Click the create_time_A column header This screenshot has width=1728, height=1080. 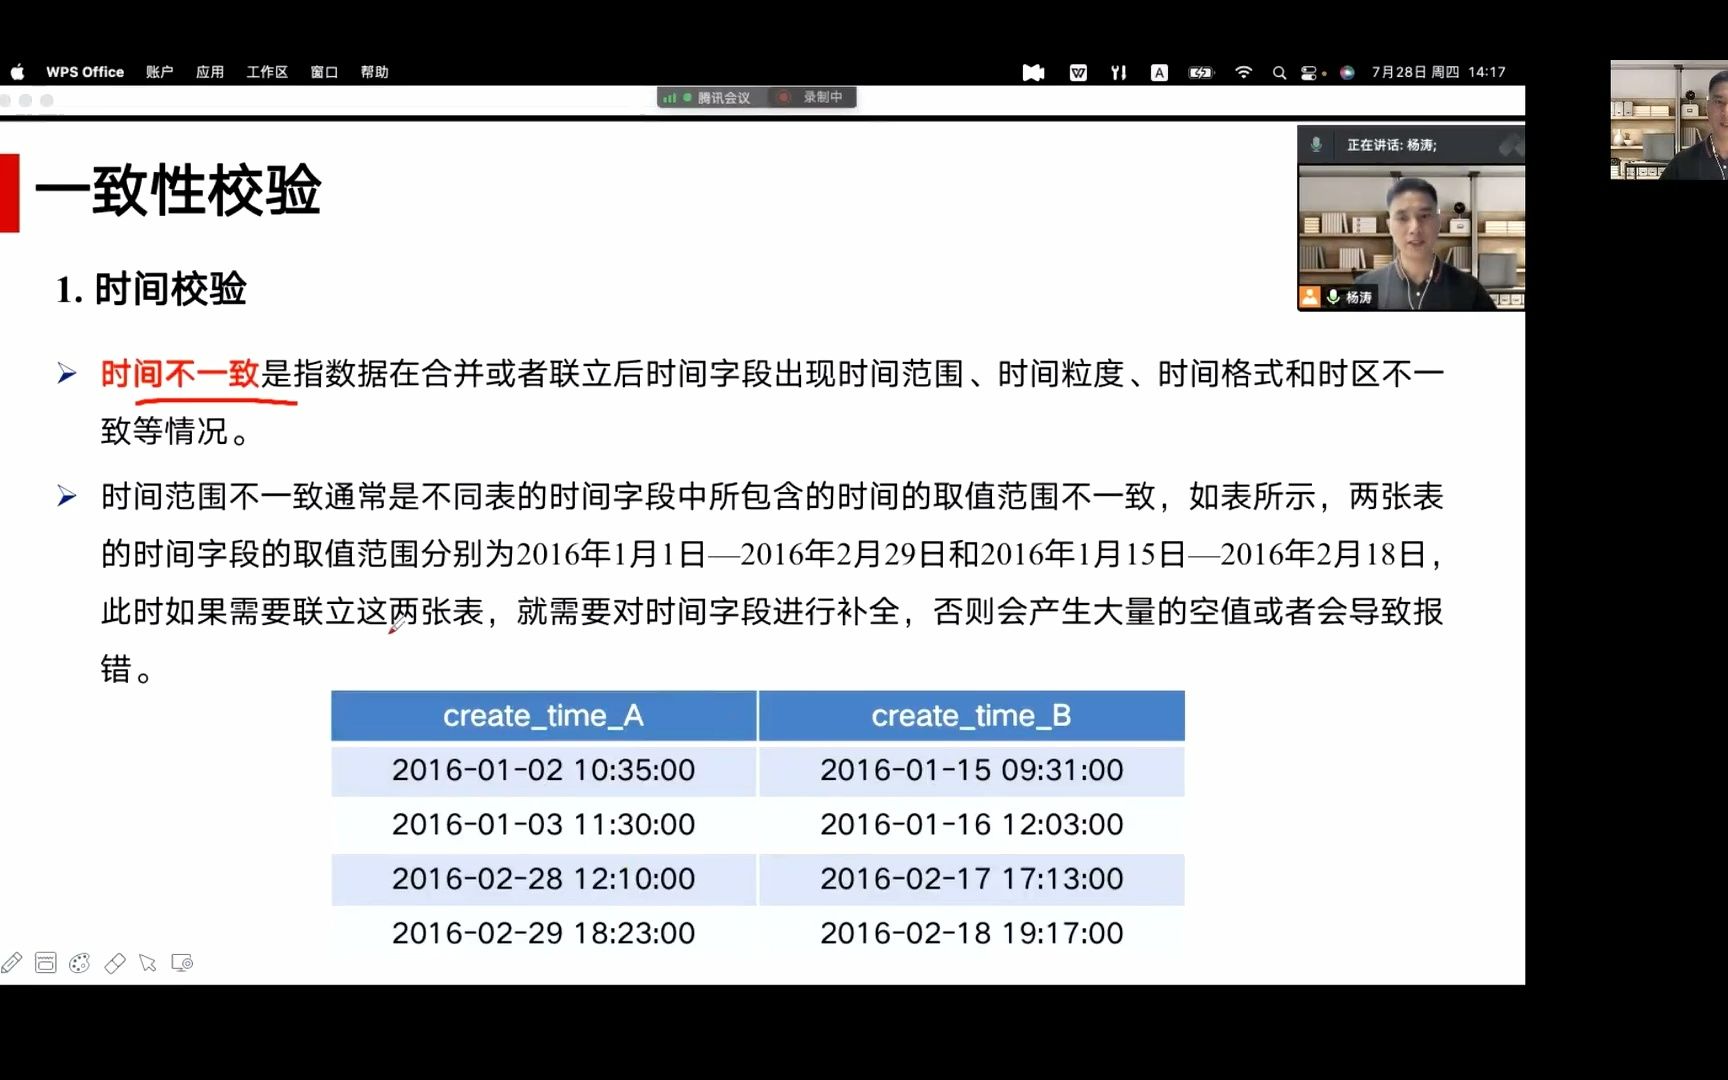[543, 716]
